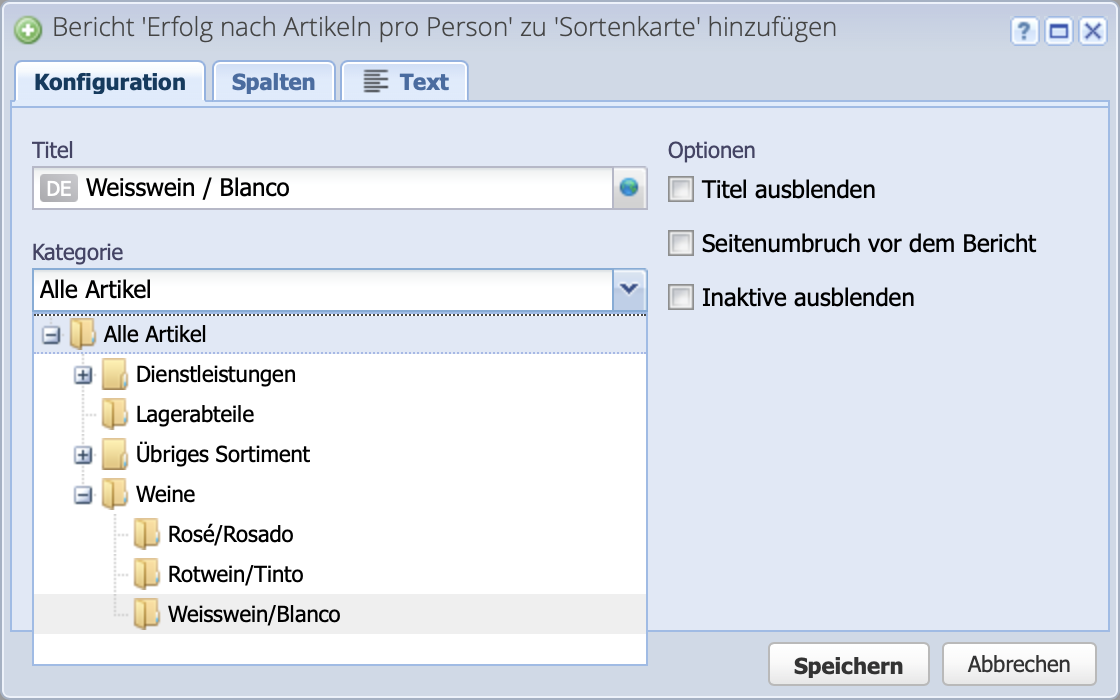Open the Kategorie dropdown arrow
This screenshot has width=1120, height=700.
pyautogui.click(x=630, y=290)
